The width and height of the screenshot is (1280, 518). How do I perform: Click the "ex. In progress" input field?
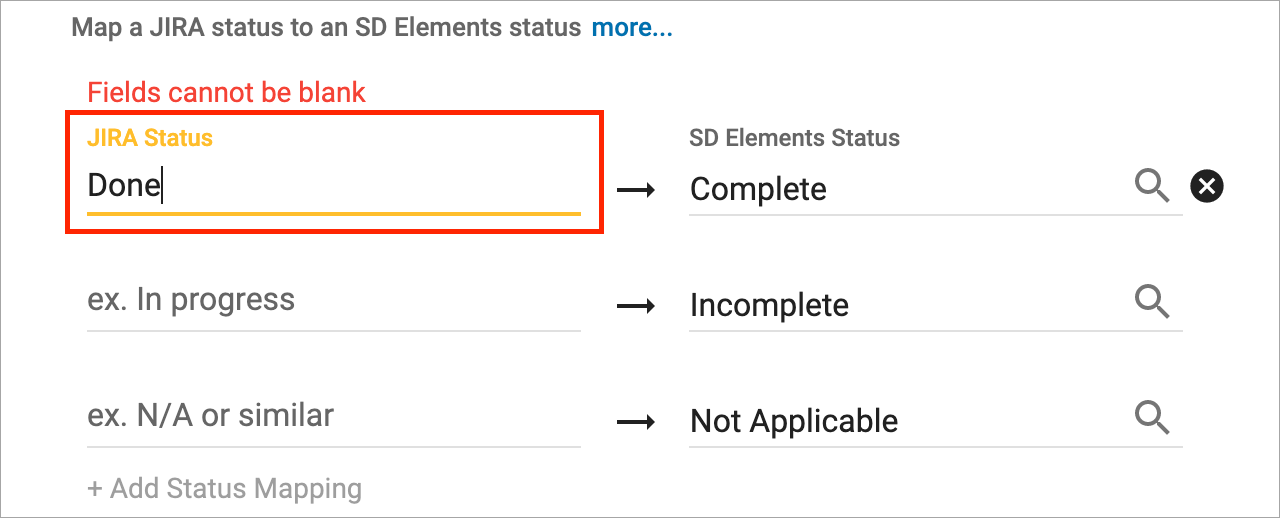[333, 301]
